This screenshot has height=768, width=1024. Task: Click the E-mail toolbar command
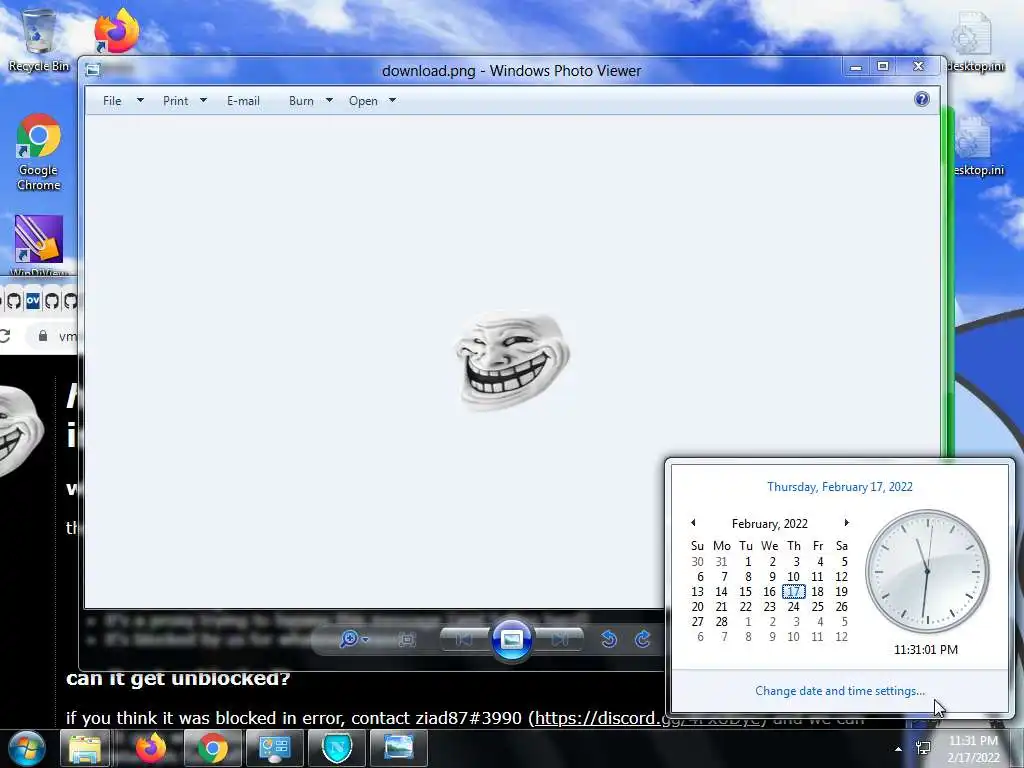coord(243,101)
